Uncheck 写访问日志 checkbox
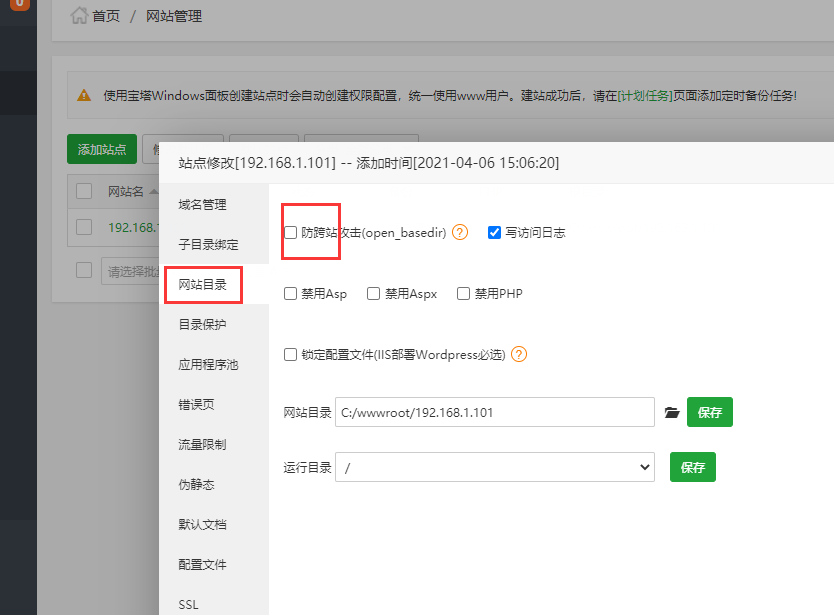This screenshot has height=615, width=834. (494, 232)
